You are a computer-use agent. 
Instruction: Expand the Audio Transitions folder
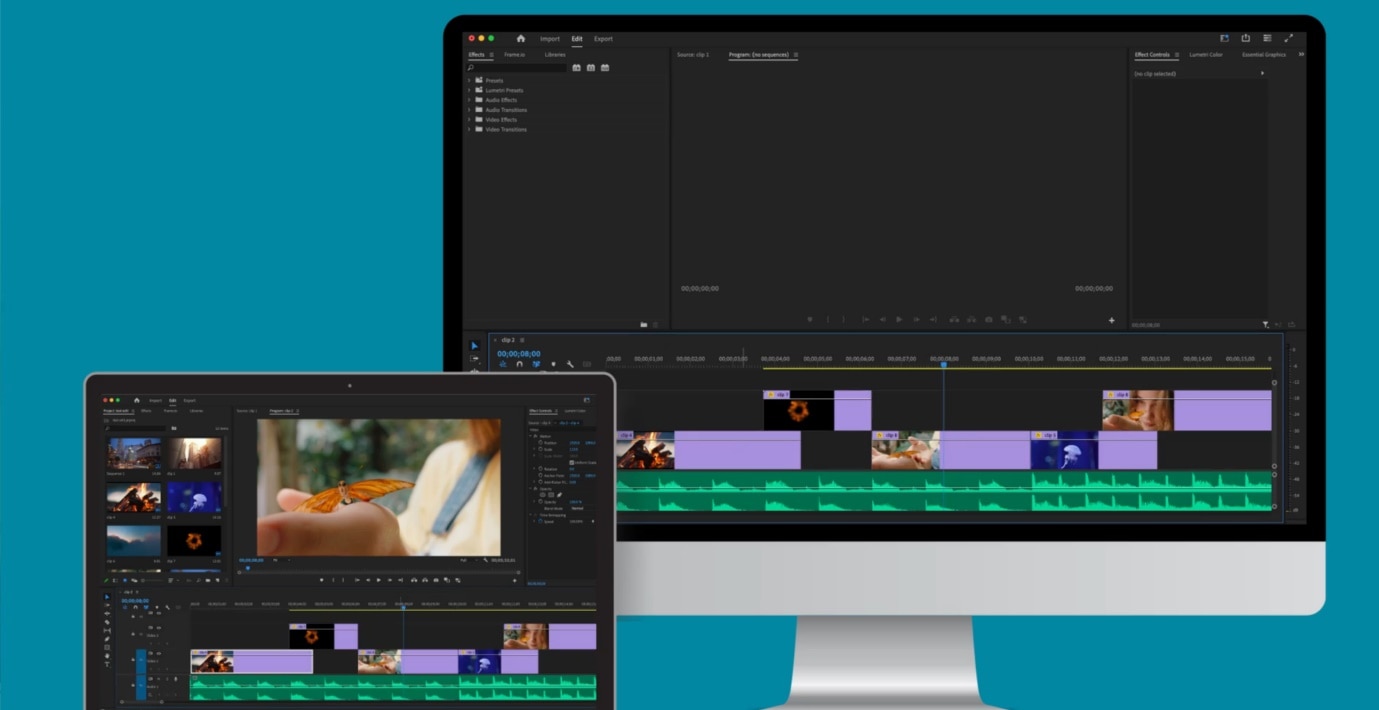pyautogui.click(x=468, y=110)
